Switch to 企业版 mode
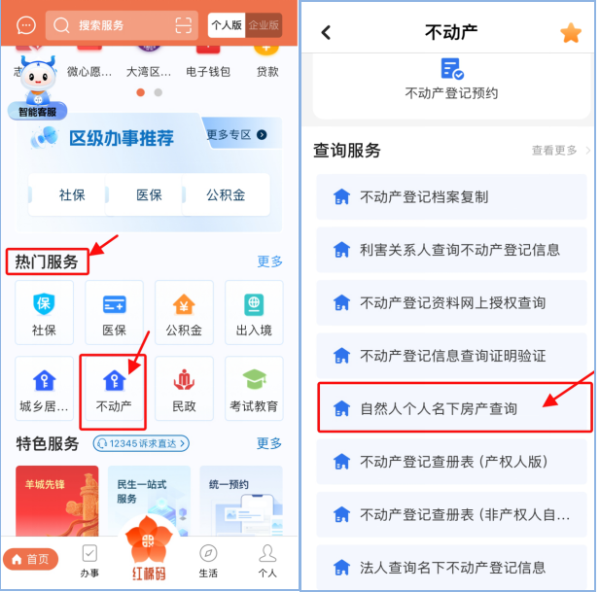Image resolution: width=600 pixels, height=592 pixels. pyautogui.click(x=264, y=25)
